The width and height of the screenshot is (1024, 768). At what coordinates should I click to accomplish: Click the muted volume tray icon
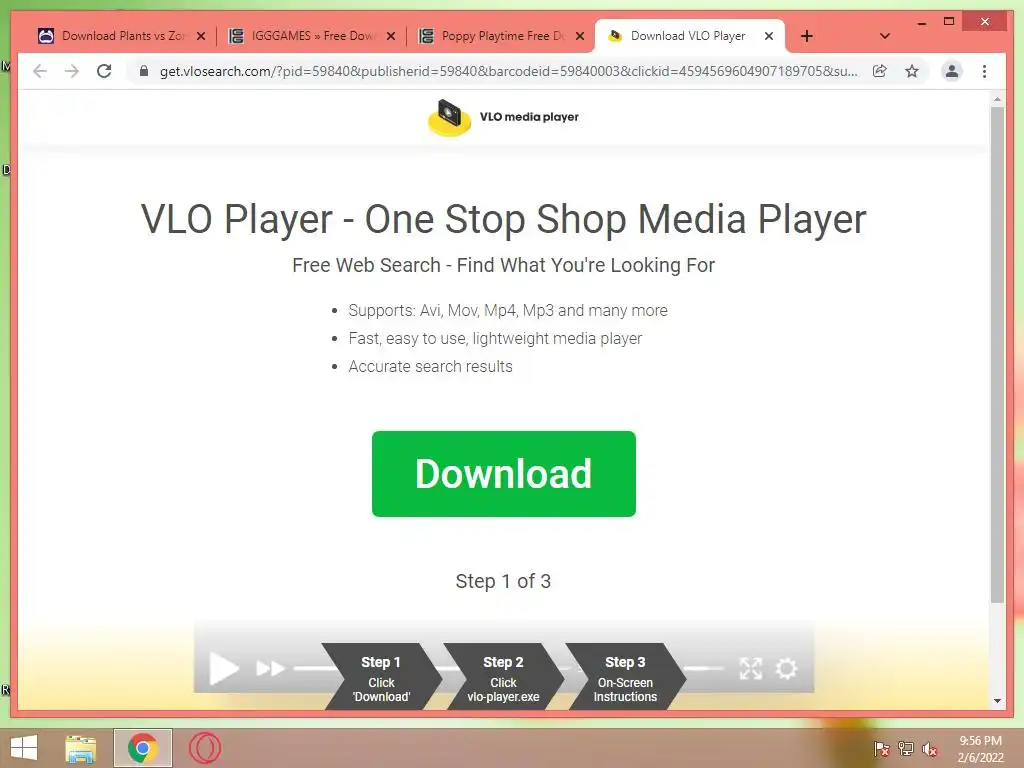[930, 749]
